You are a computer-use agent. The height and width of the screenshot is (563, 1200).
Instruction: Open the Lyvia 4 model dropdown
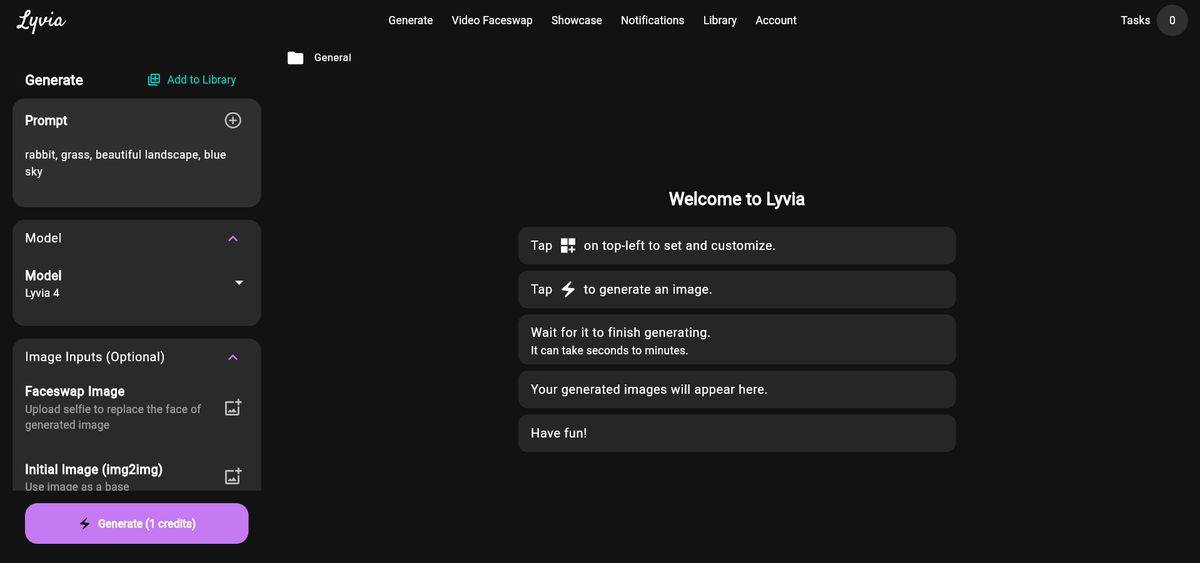pyautogui.click(x=239, y=283)
